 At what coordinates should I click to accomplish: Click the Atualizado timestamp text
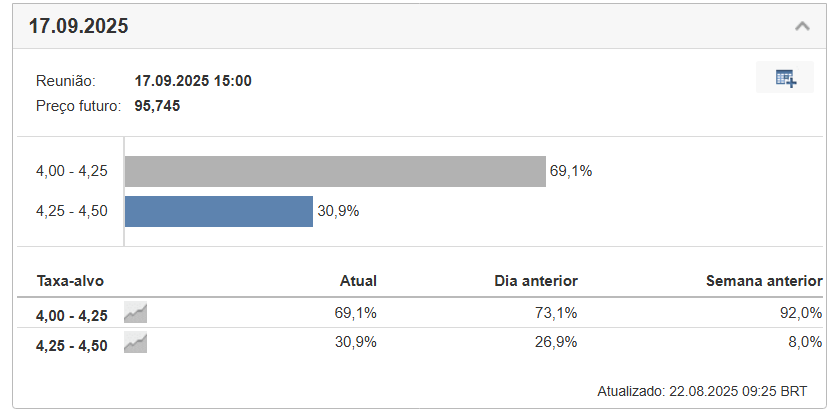click(x=702, y=391)
